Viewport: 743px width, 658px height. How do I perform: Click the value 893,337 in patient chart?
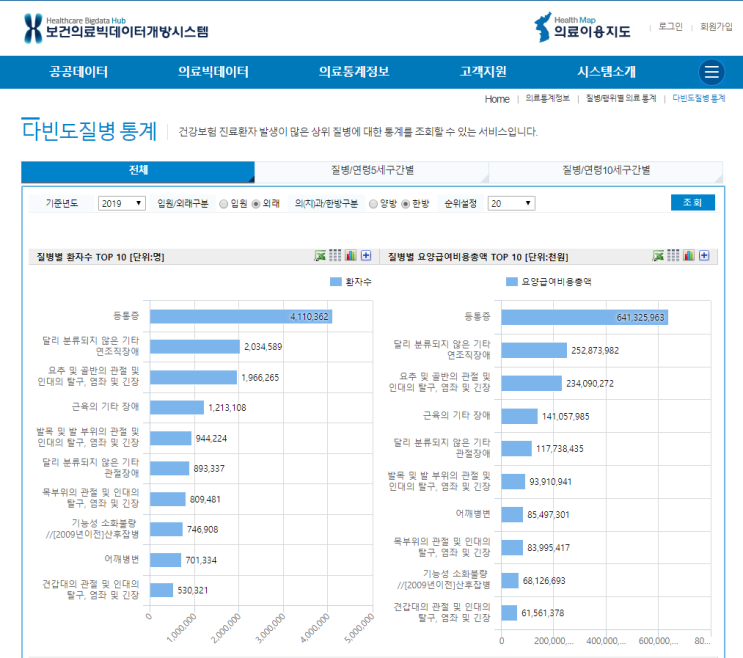209,469
